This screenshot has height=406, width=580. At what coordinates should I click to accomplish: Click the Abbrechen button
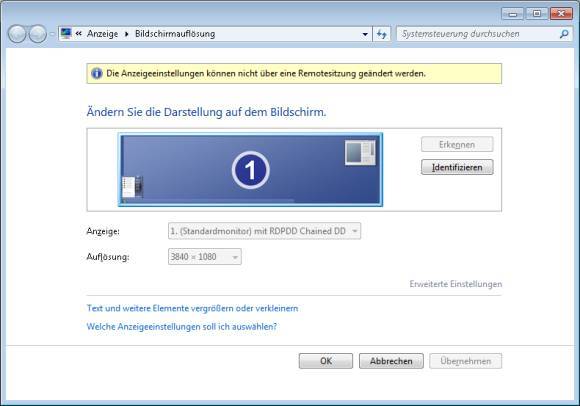coord(391,361)
